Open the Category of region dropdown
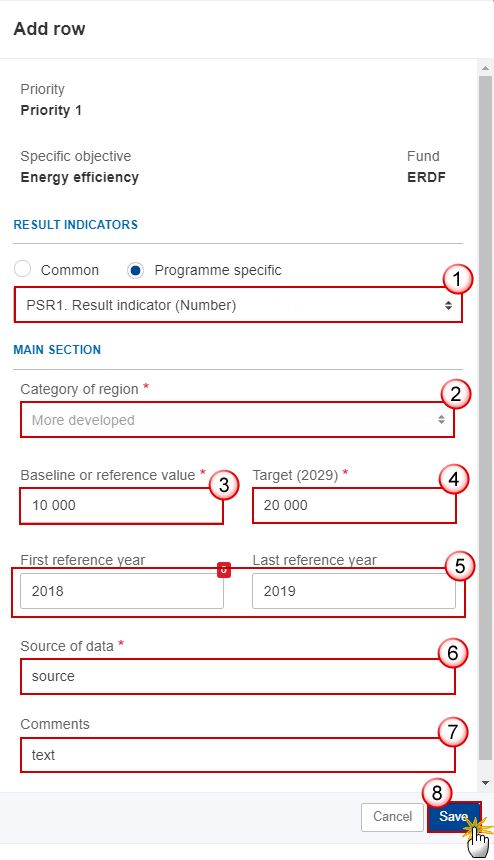This screenshot has height=860, width=494. (237, 420)
